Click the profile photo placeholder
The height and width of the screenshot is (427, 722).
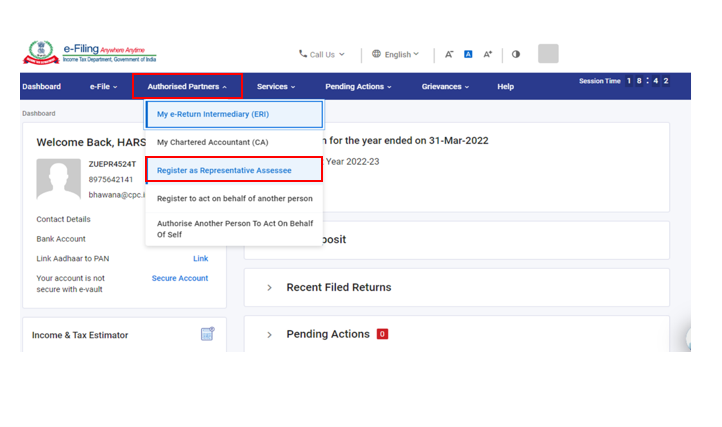point(58,179)
